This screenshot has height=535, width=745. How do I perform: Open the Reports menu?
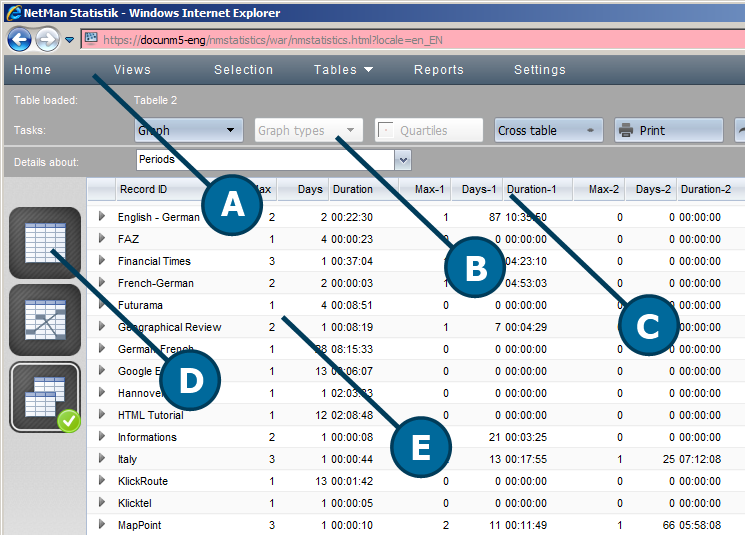[x=439, y=70]
